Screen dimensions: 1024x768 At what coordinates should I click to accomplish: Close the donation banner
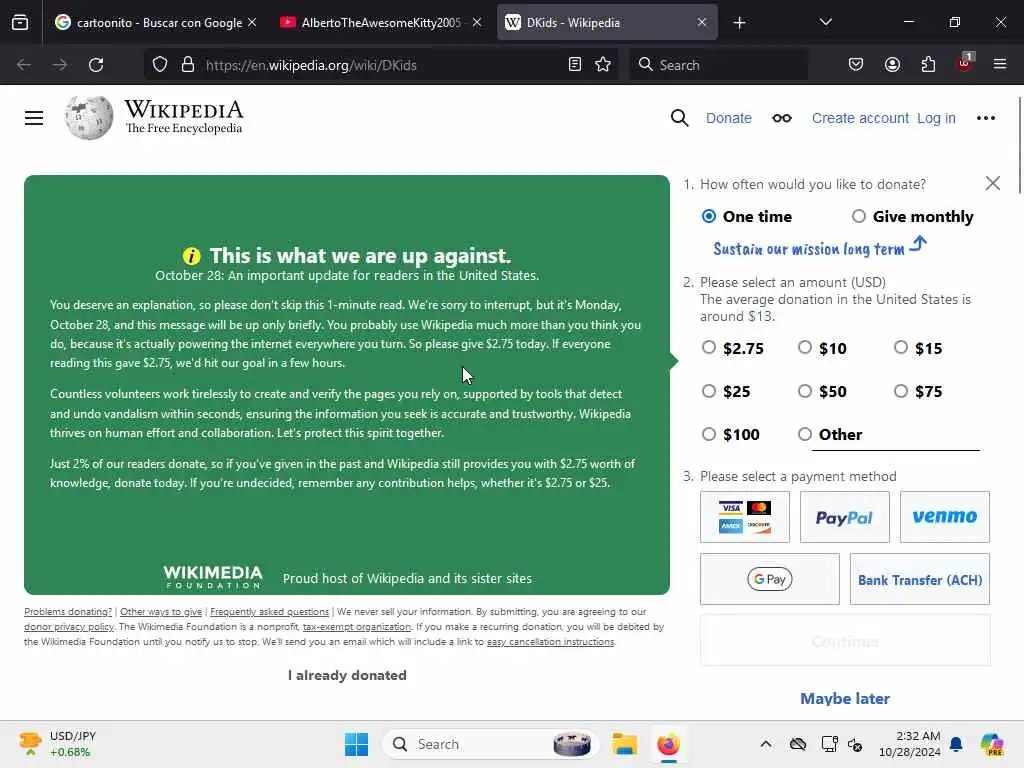point(993,184)
